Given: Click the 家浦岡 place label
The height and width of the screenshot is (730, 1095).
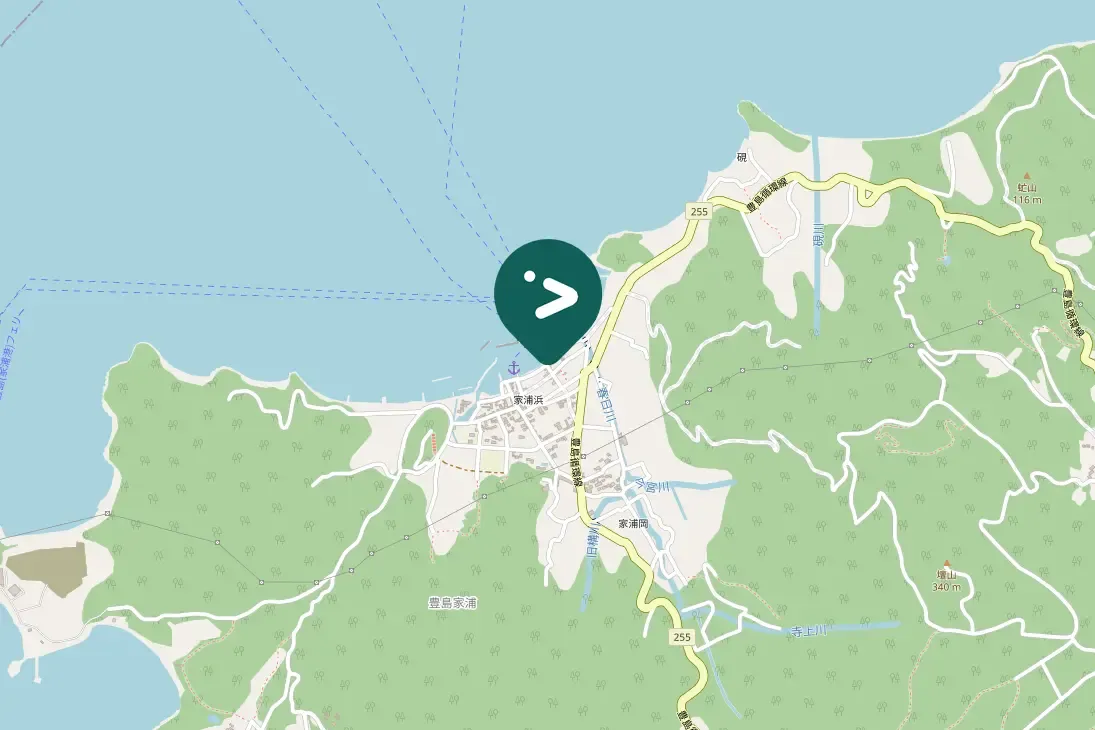Looking at the screenshot, I should 634,523.
